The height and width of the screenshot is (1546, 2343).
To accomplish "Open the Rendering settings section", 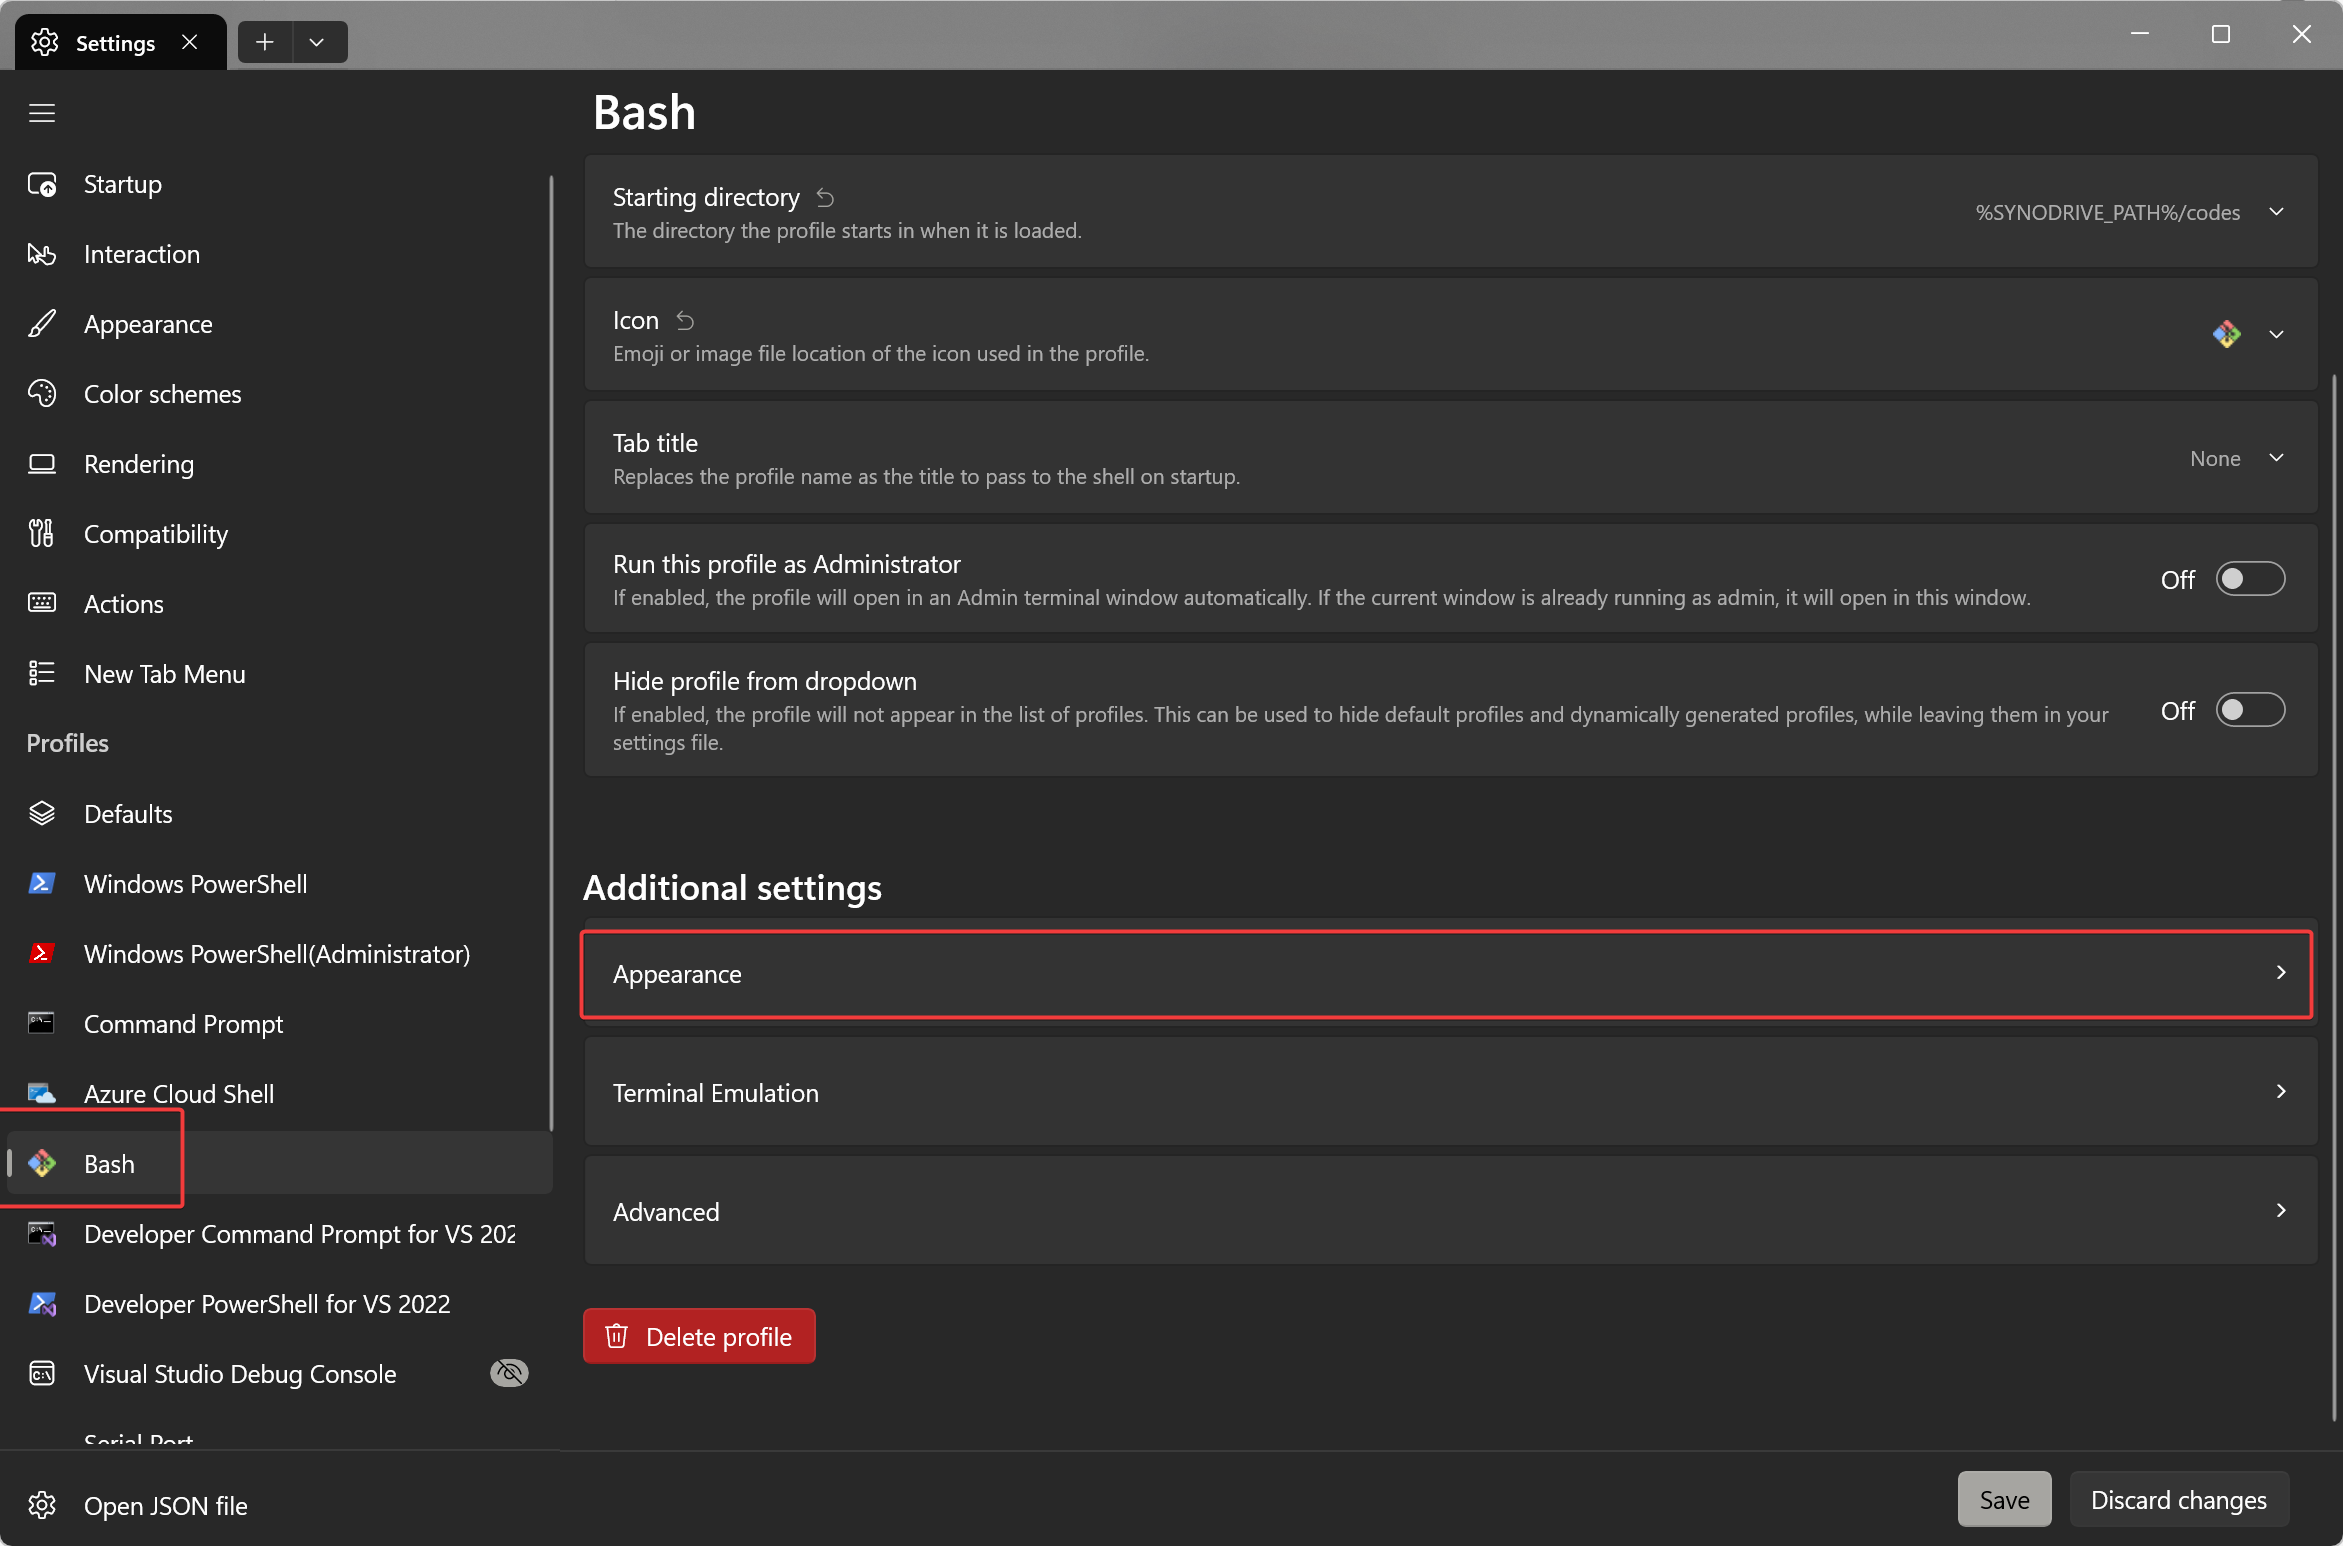I will click(x=138, y=464).
